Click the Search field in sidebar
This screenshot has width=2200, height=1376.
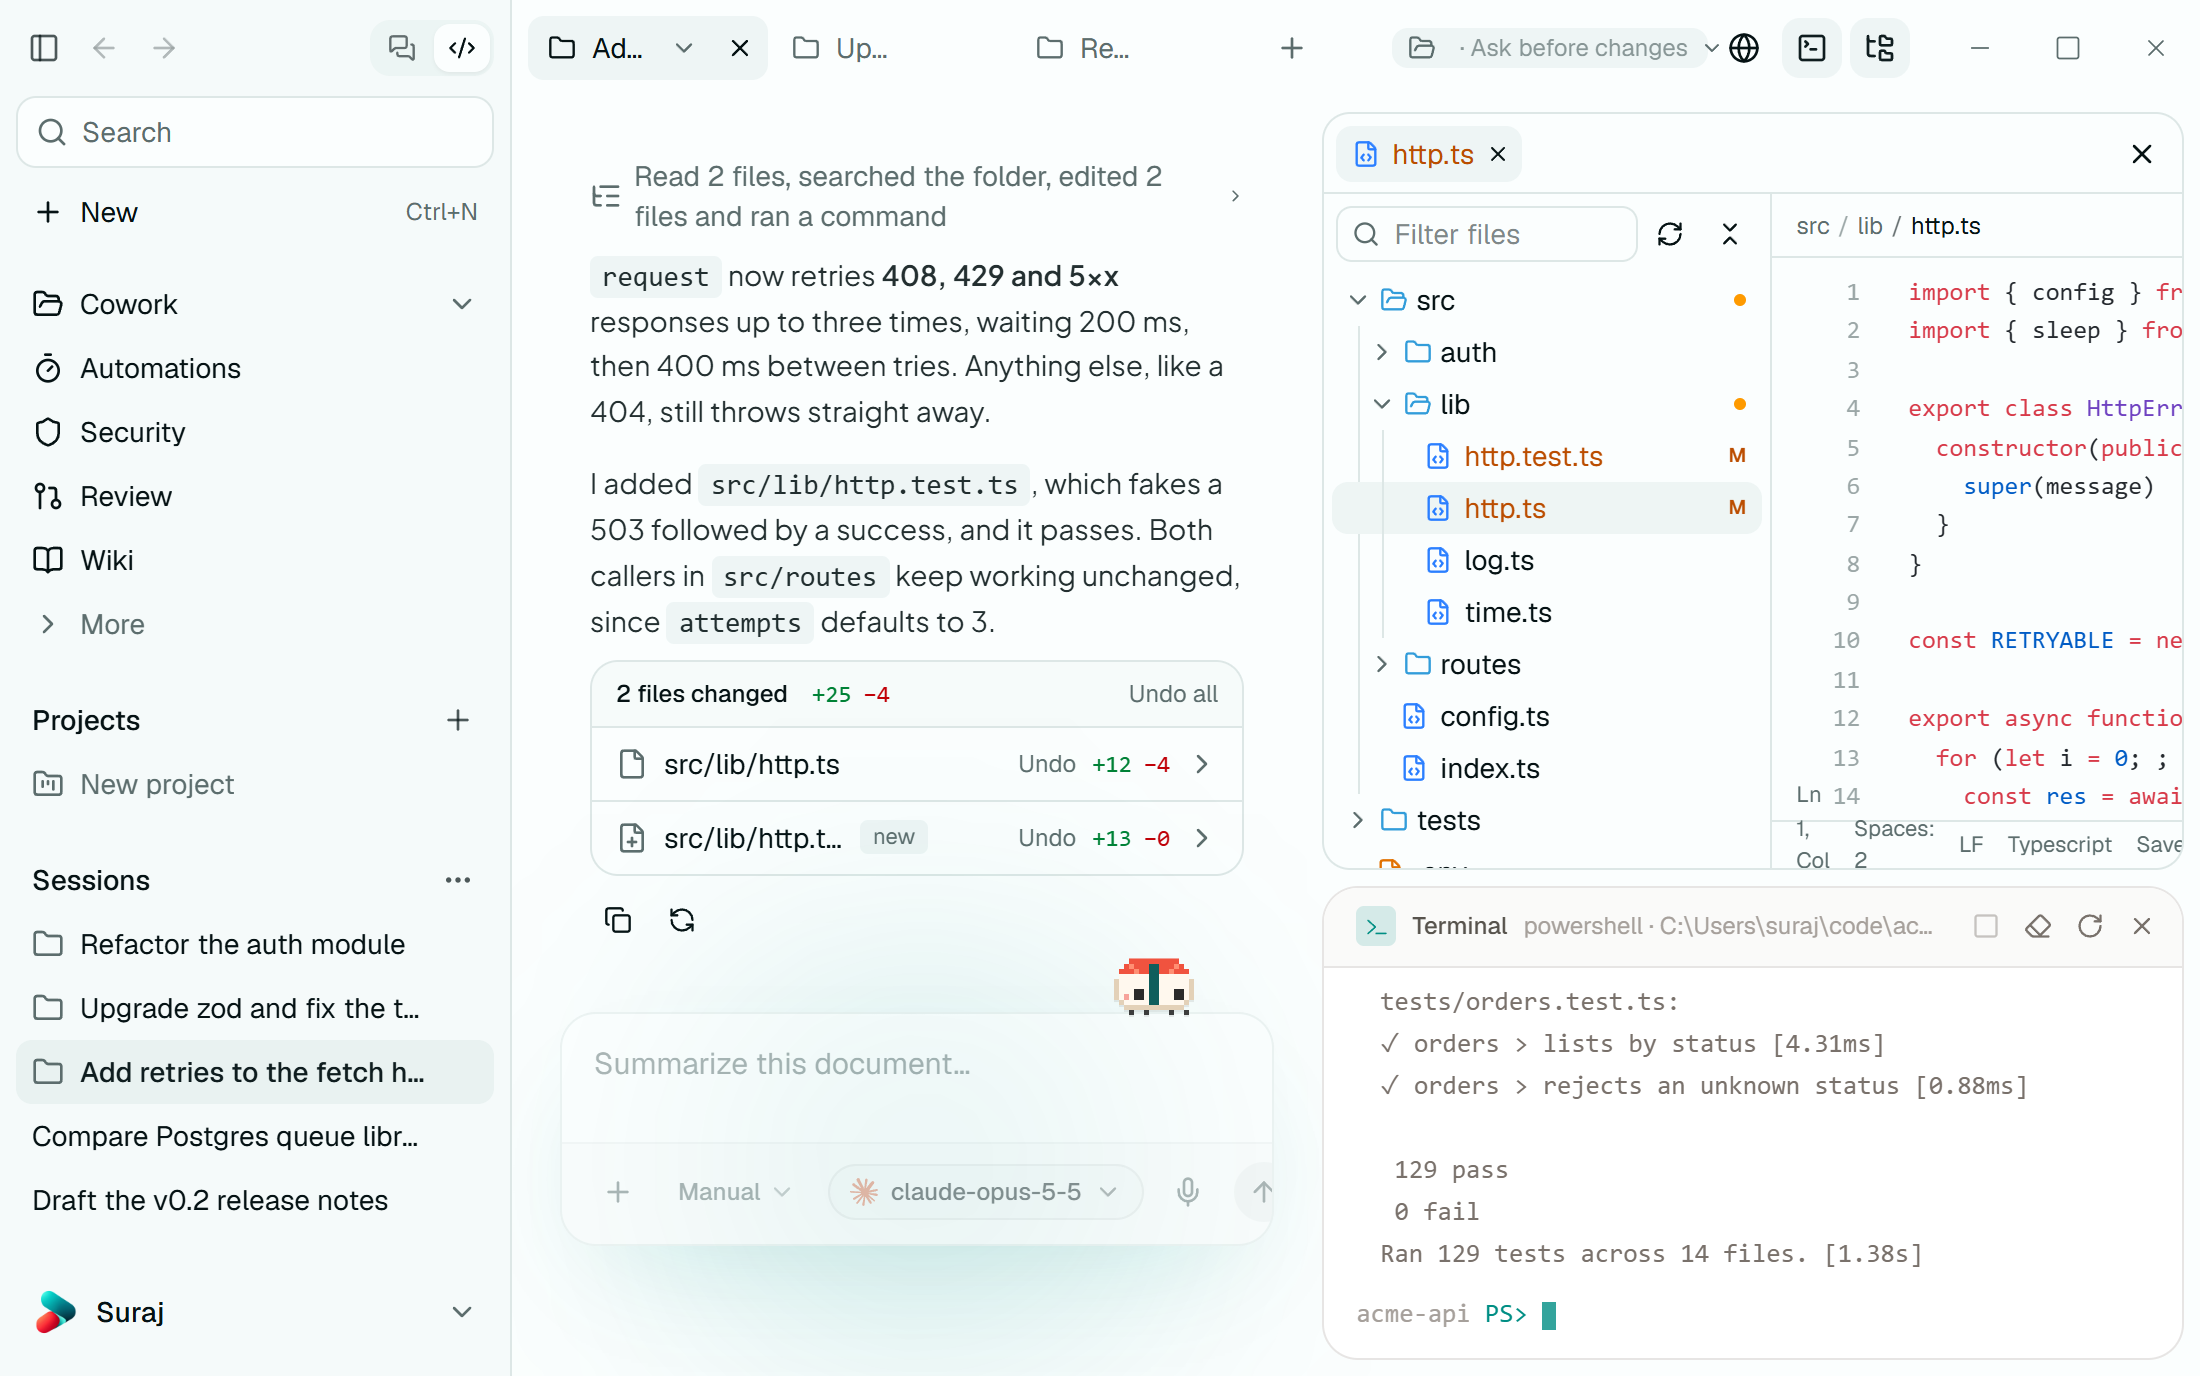255,132
